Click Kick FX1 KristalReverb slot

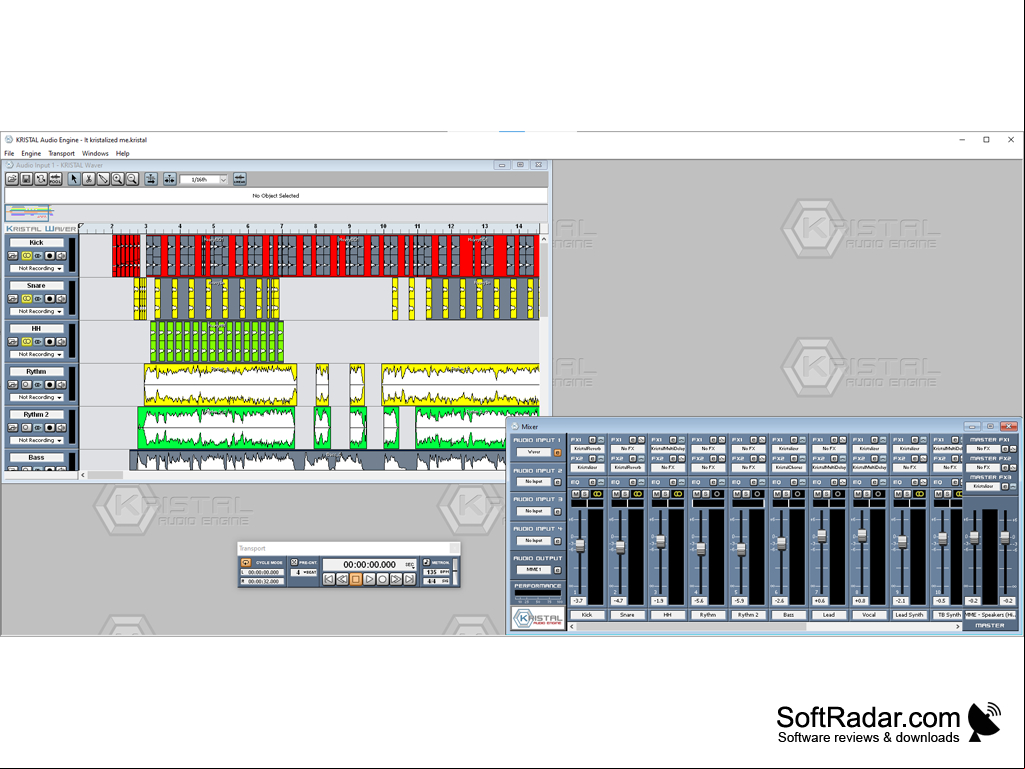(x=587, y=449)
